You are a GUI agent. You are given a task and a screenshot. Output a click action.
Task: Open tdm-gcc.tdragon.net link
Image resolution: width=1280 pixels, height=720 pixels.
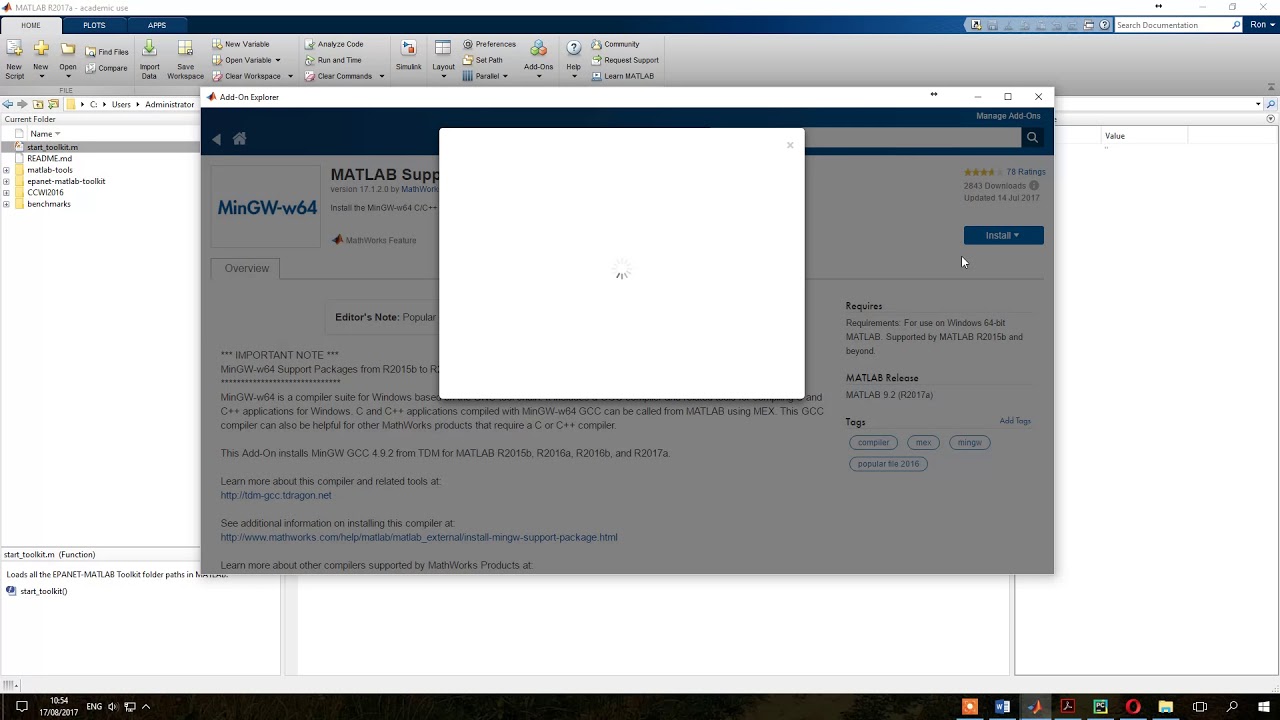pyautogui.click(x=276, y=495)
